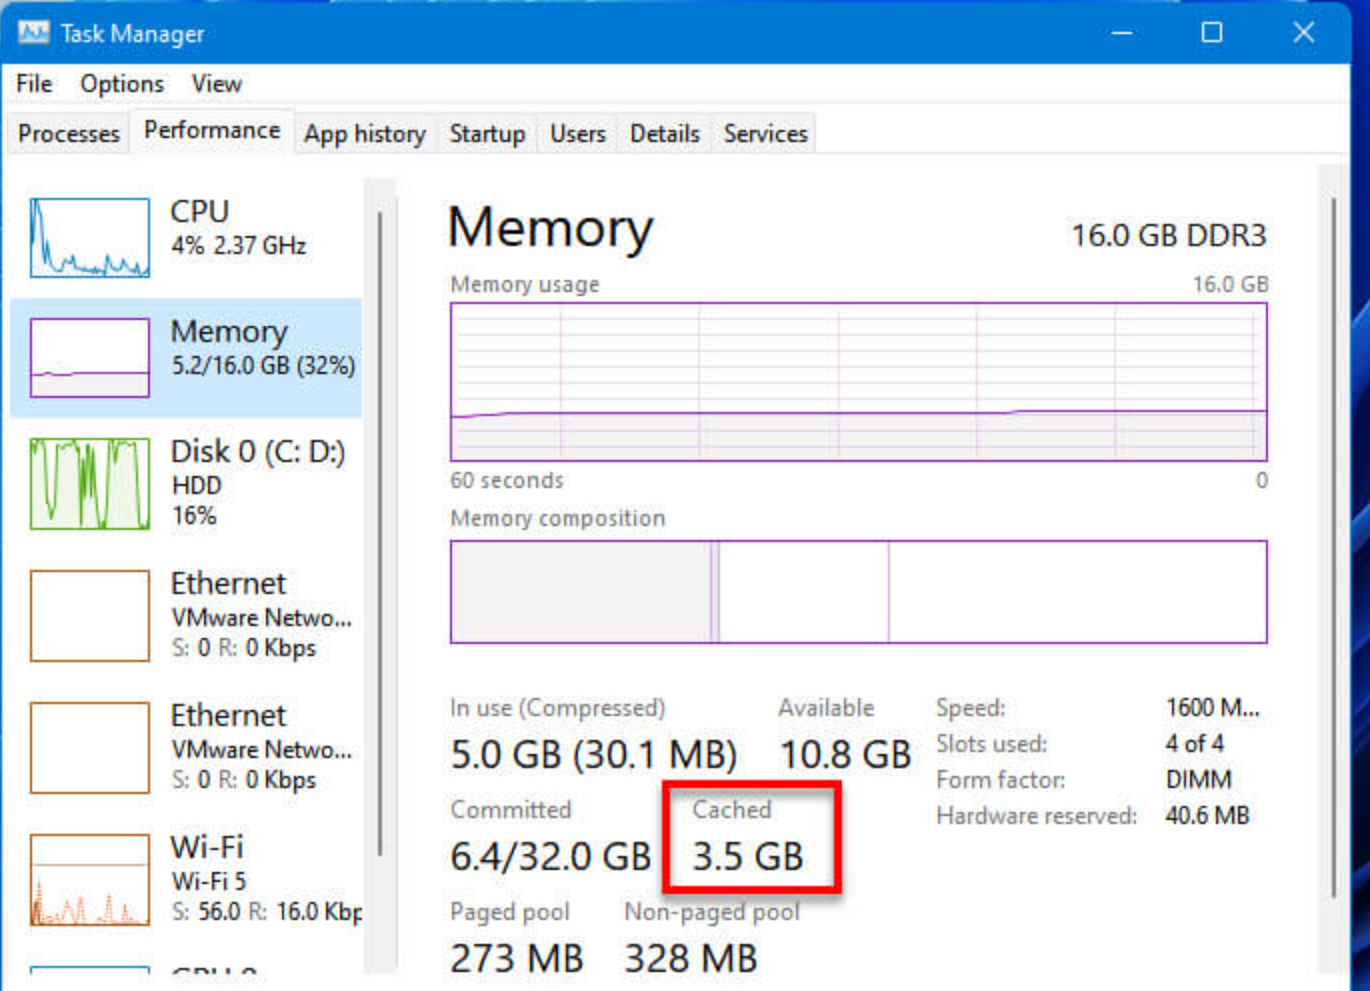Switch to the Processes tab

click(66, 133)
